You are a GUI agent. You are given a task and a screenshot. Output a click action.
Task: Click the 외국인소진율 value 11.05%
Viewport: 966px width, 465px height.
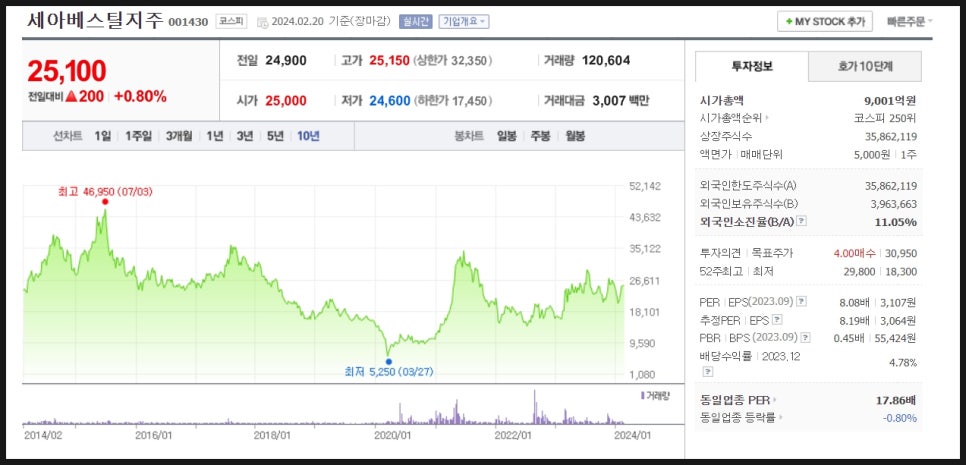coord(896,222)
